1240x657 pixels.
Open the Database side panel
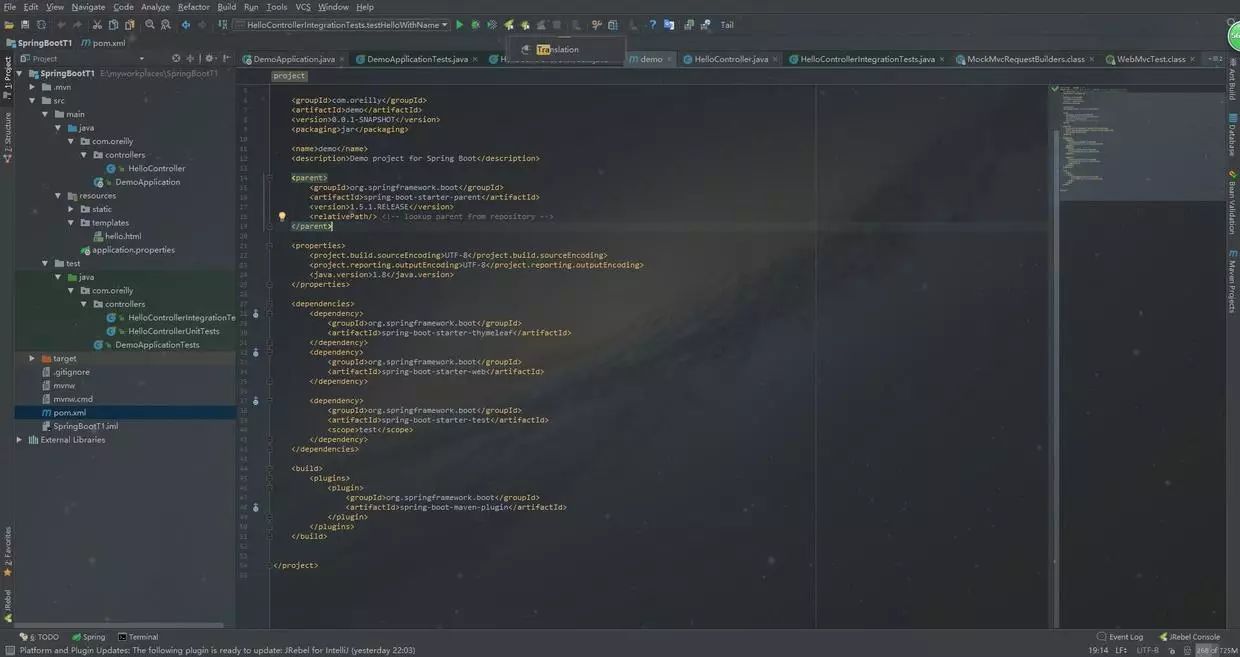1232,135
